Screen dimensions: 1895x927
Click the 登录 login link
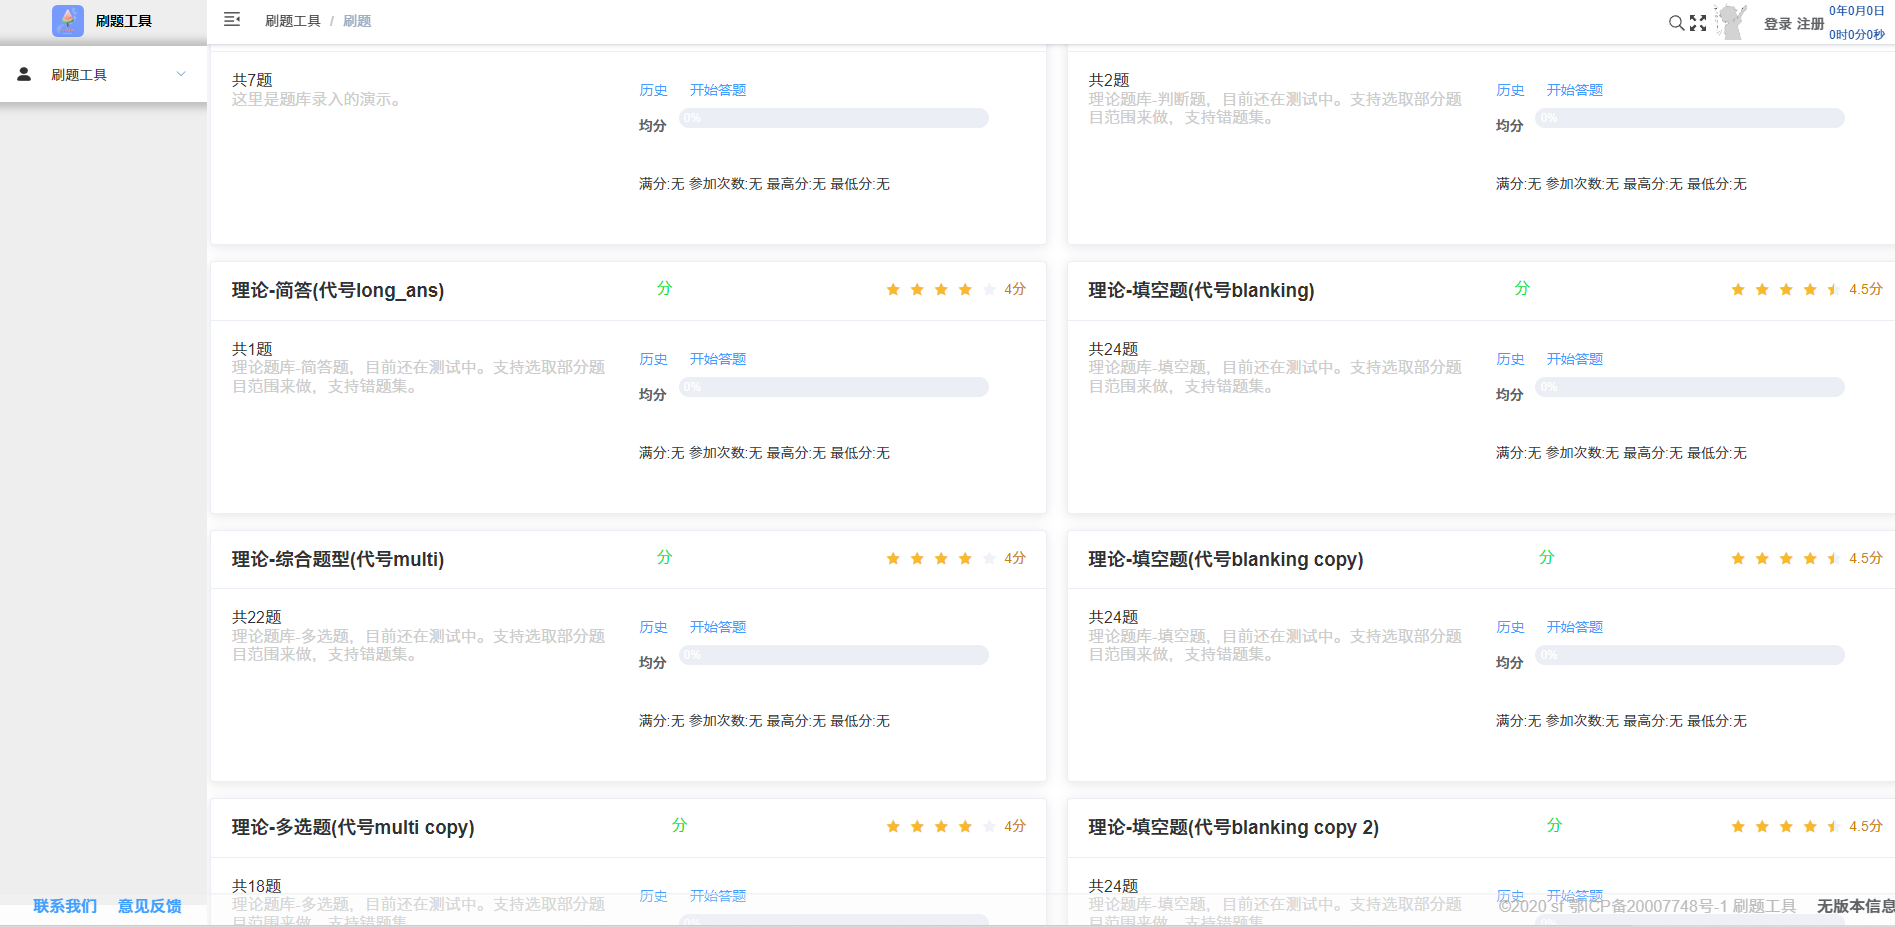pos(1778,24)
